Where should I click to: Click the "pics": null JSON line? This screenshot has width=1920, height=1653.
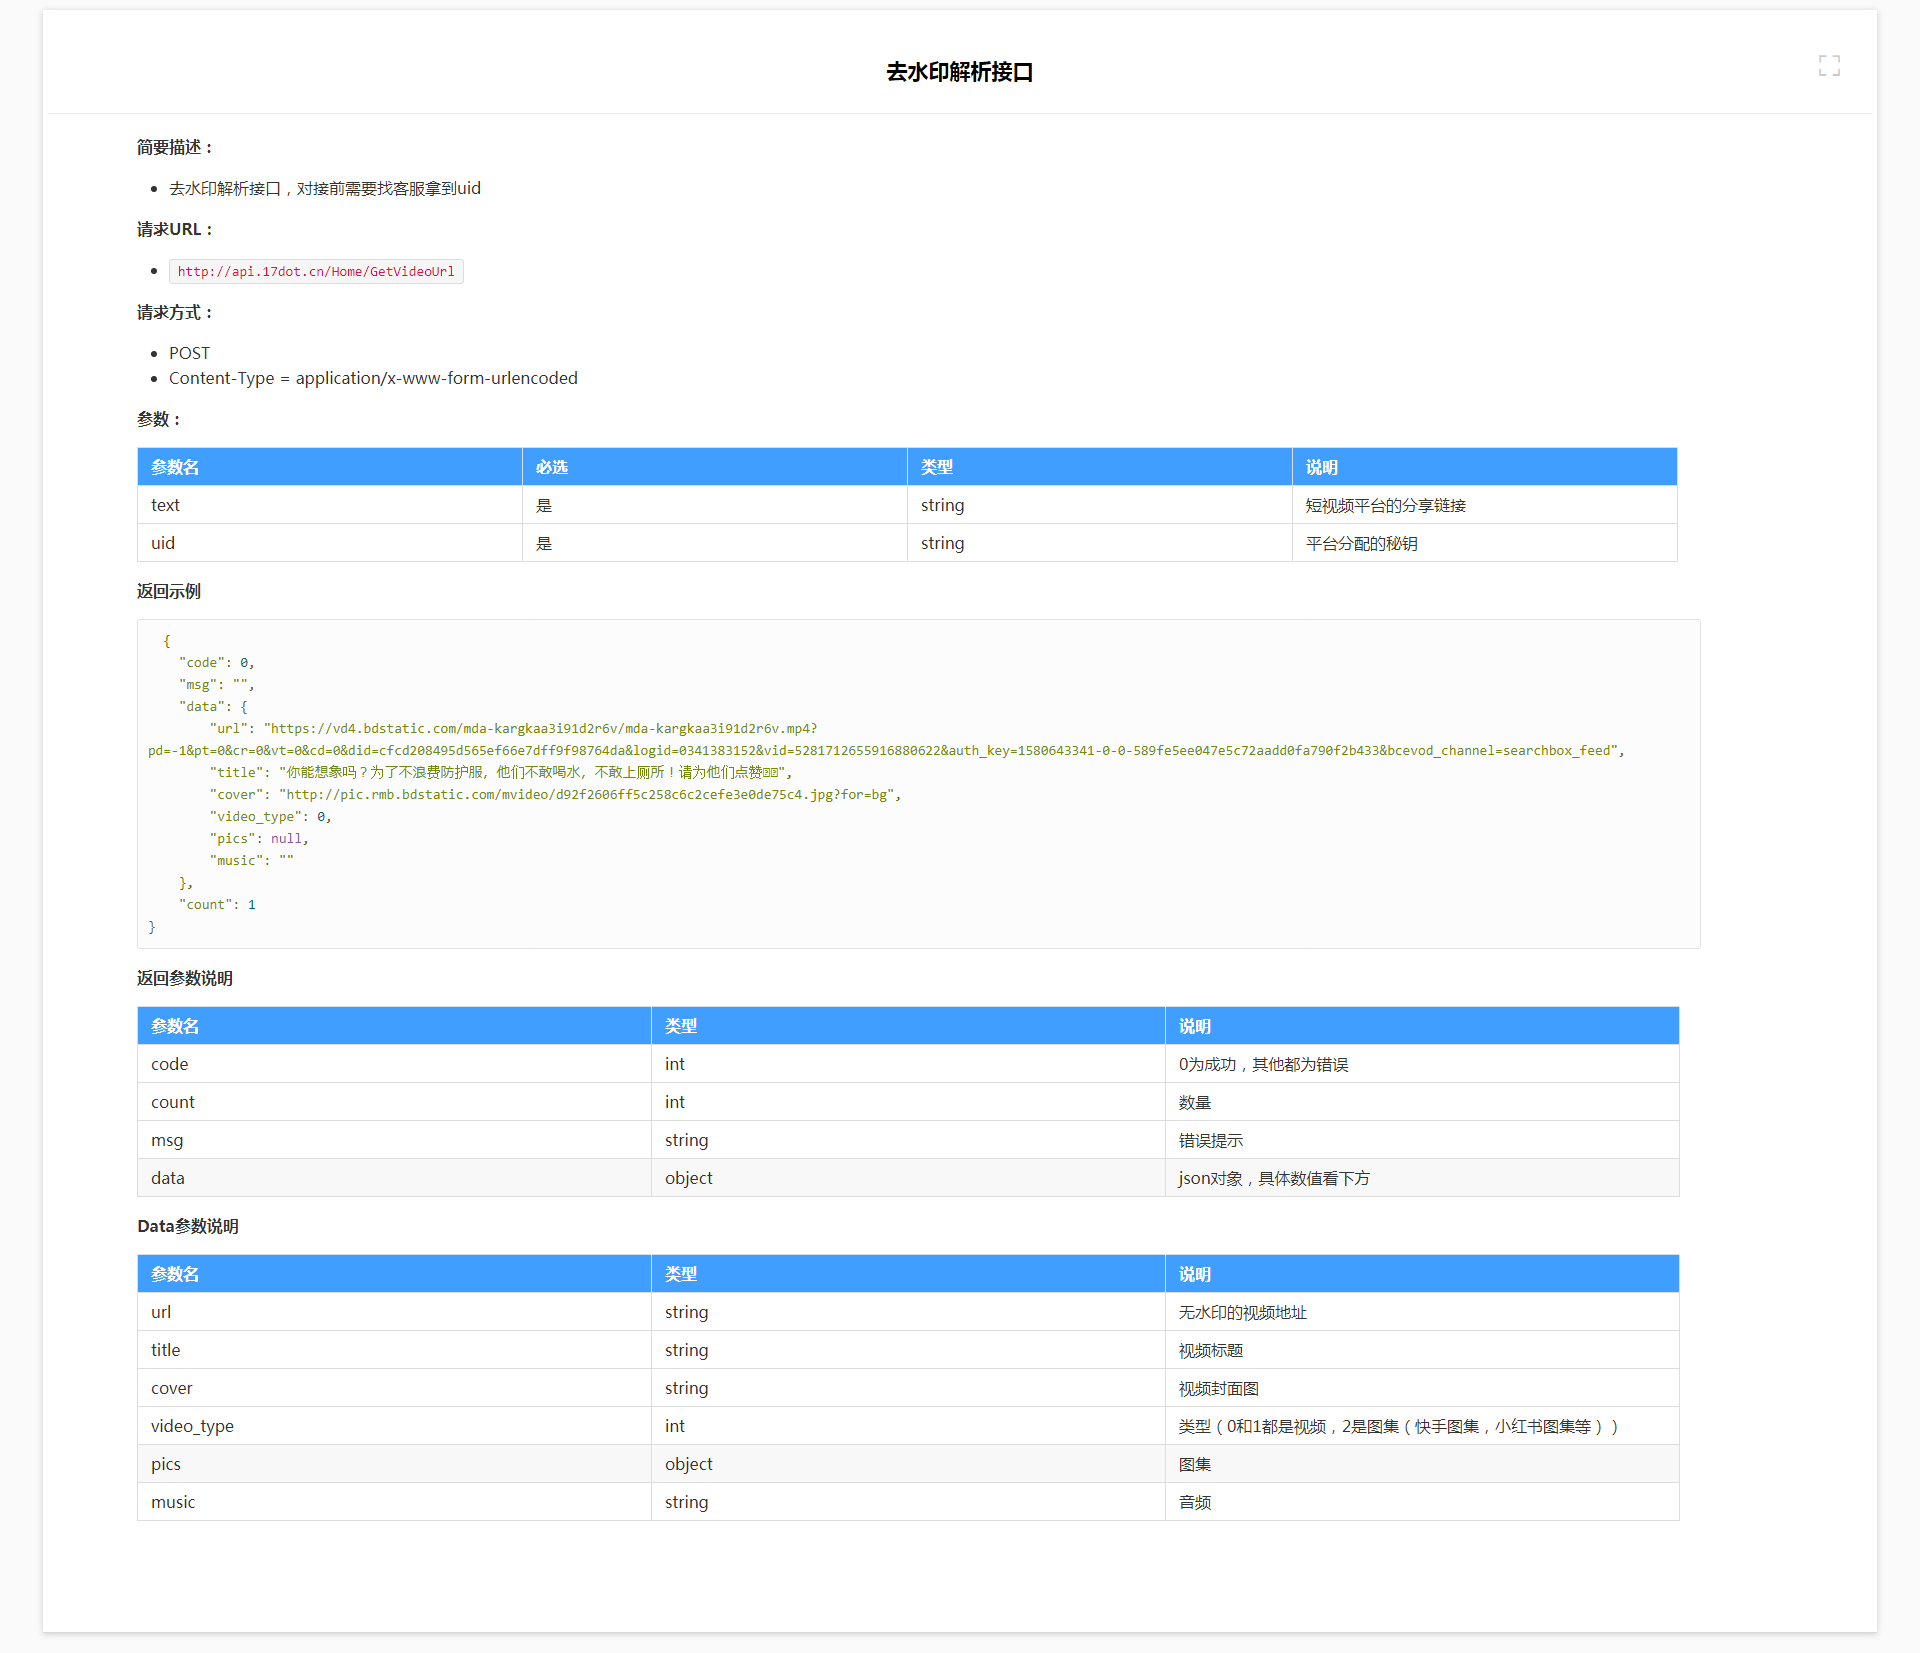point(259,838)
